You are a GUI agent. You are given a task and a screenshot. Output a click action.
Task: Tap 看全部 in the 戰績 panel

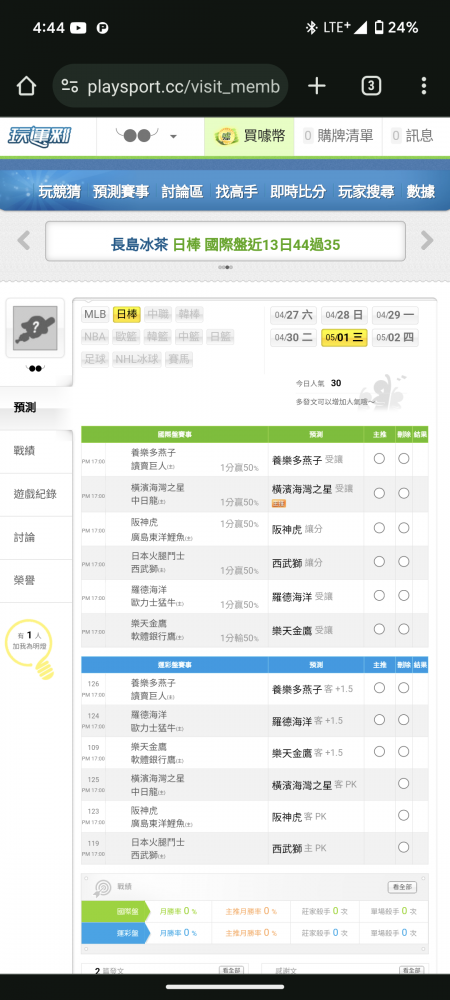tap(402, 888)
